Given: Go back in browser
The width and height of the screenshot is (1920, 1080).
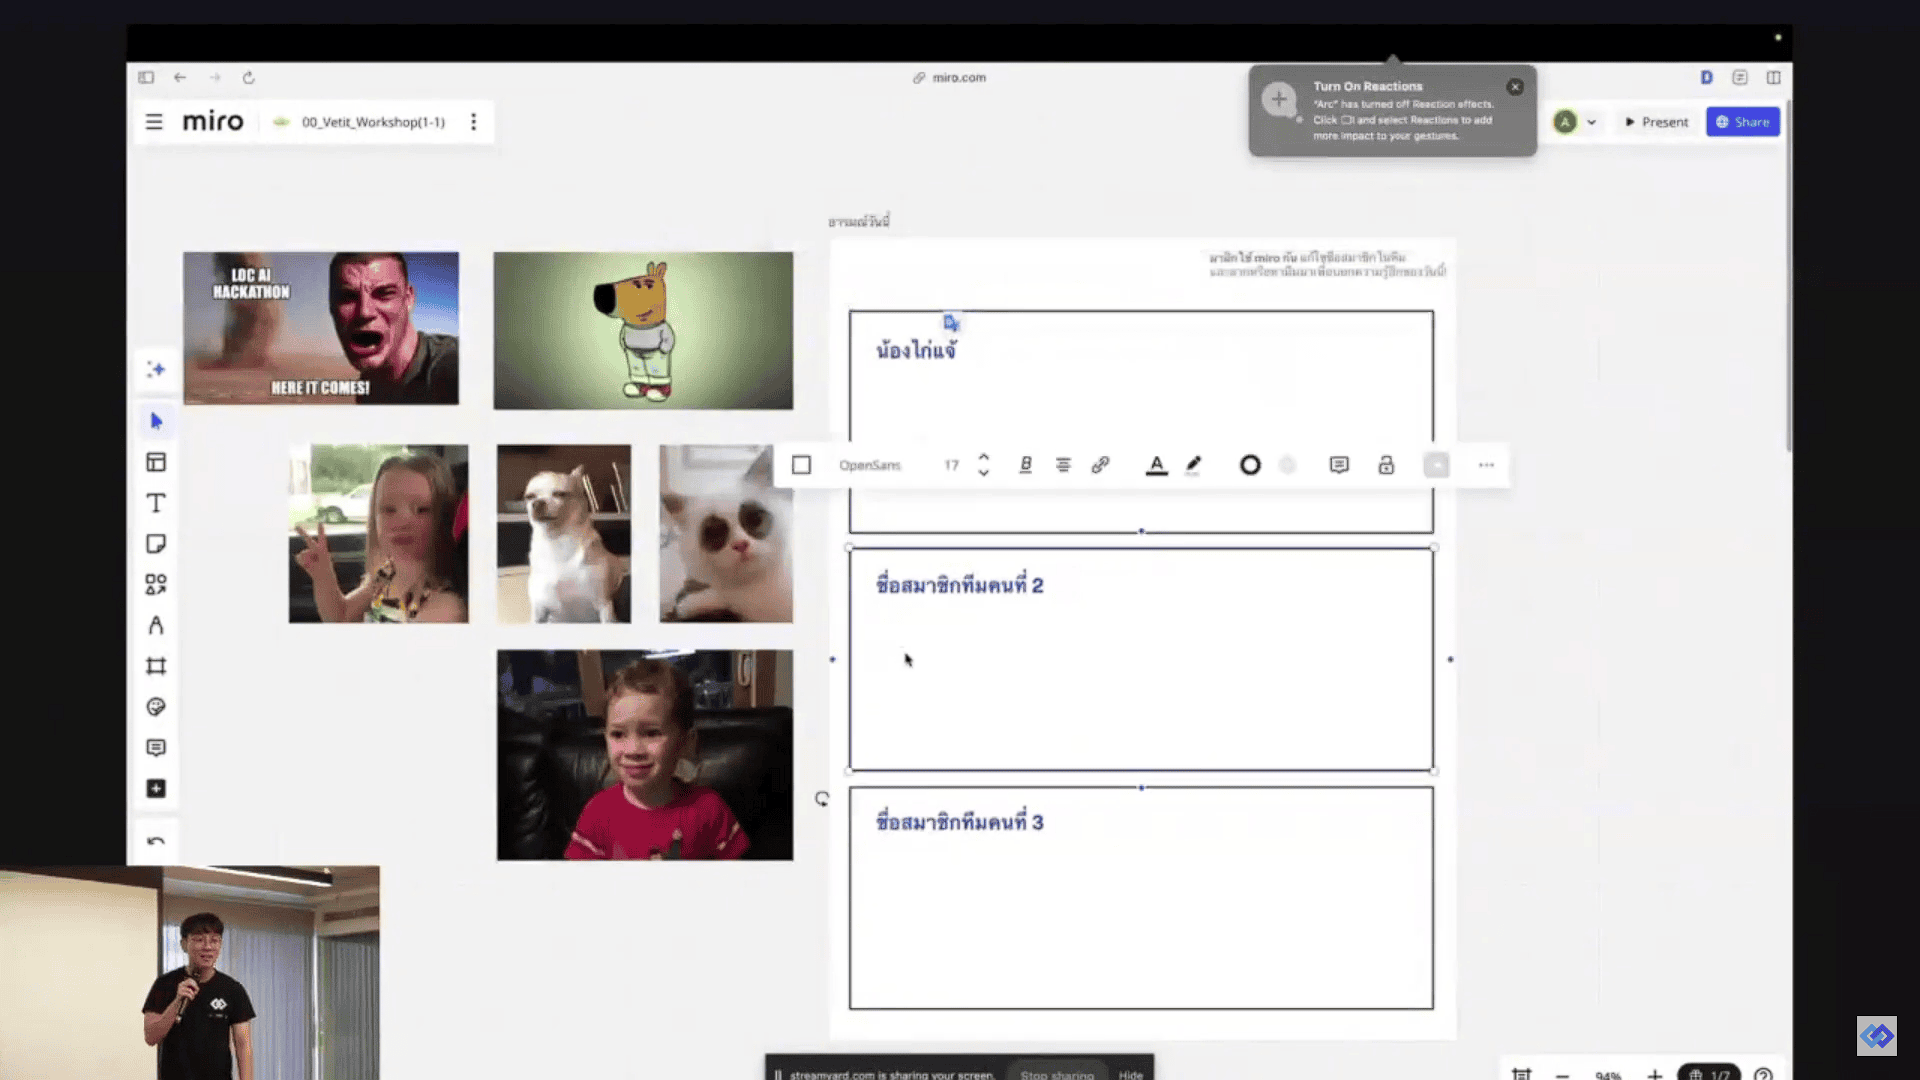Looking at the screenshot, I should (180, 77).
